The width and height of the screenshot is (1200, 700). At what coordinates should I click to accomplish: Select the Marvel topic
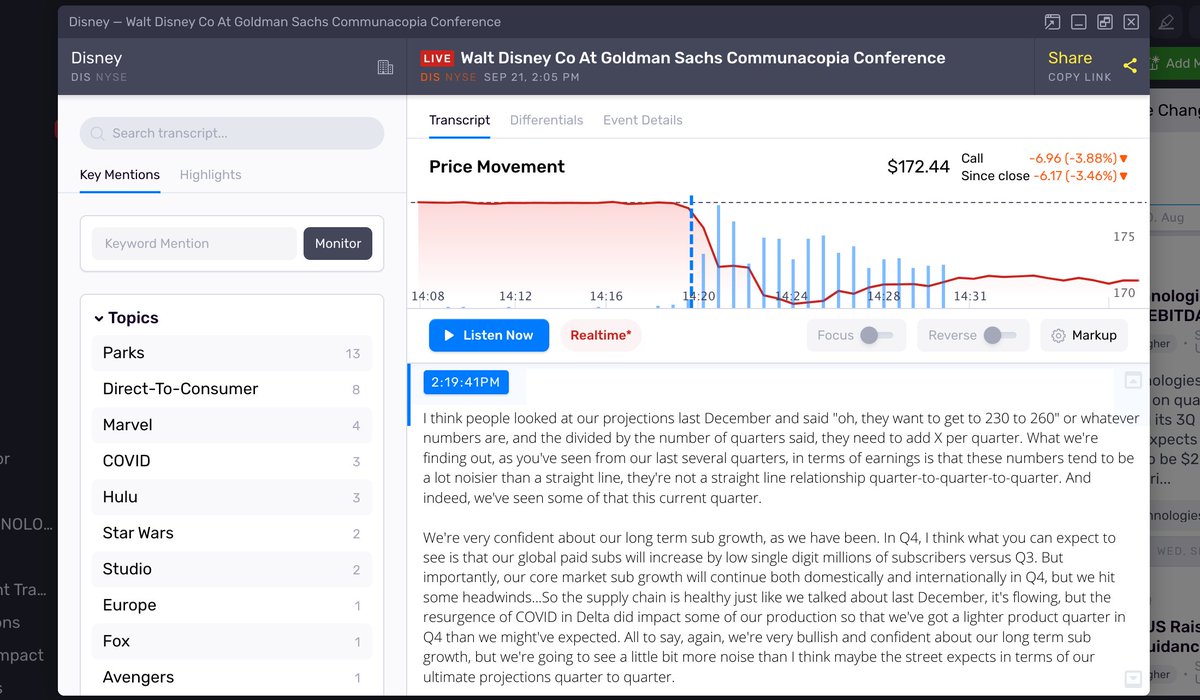[x=231, y=425]
